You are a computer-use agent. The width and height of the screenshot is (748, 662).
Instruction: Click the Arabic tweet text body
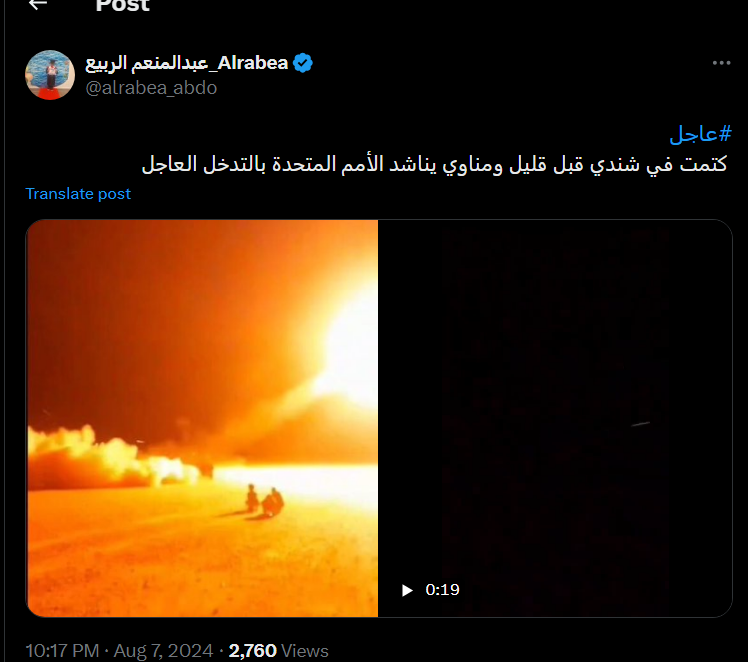tap(434, 164)
